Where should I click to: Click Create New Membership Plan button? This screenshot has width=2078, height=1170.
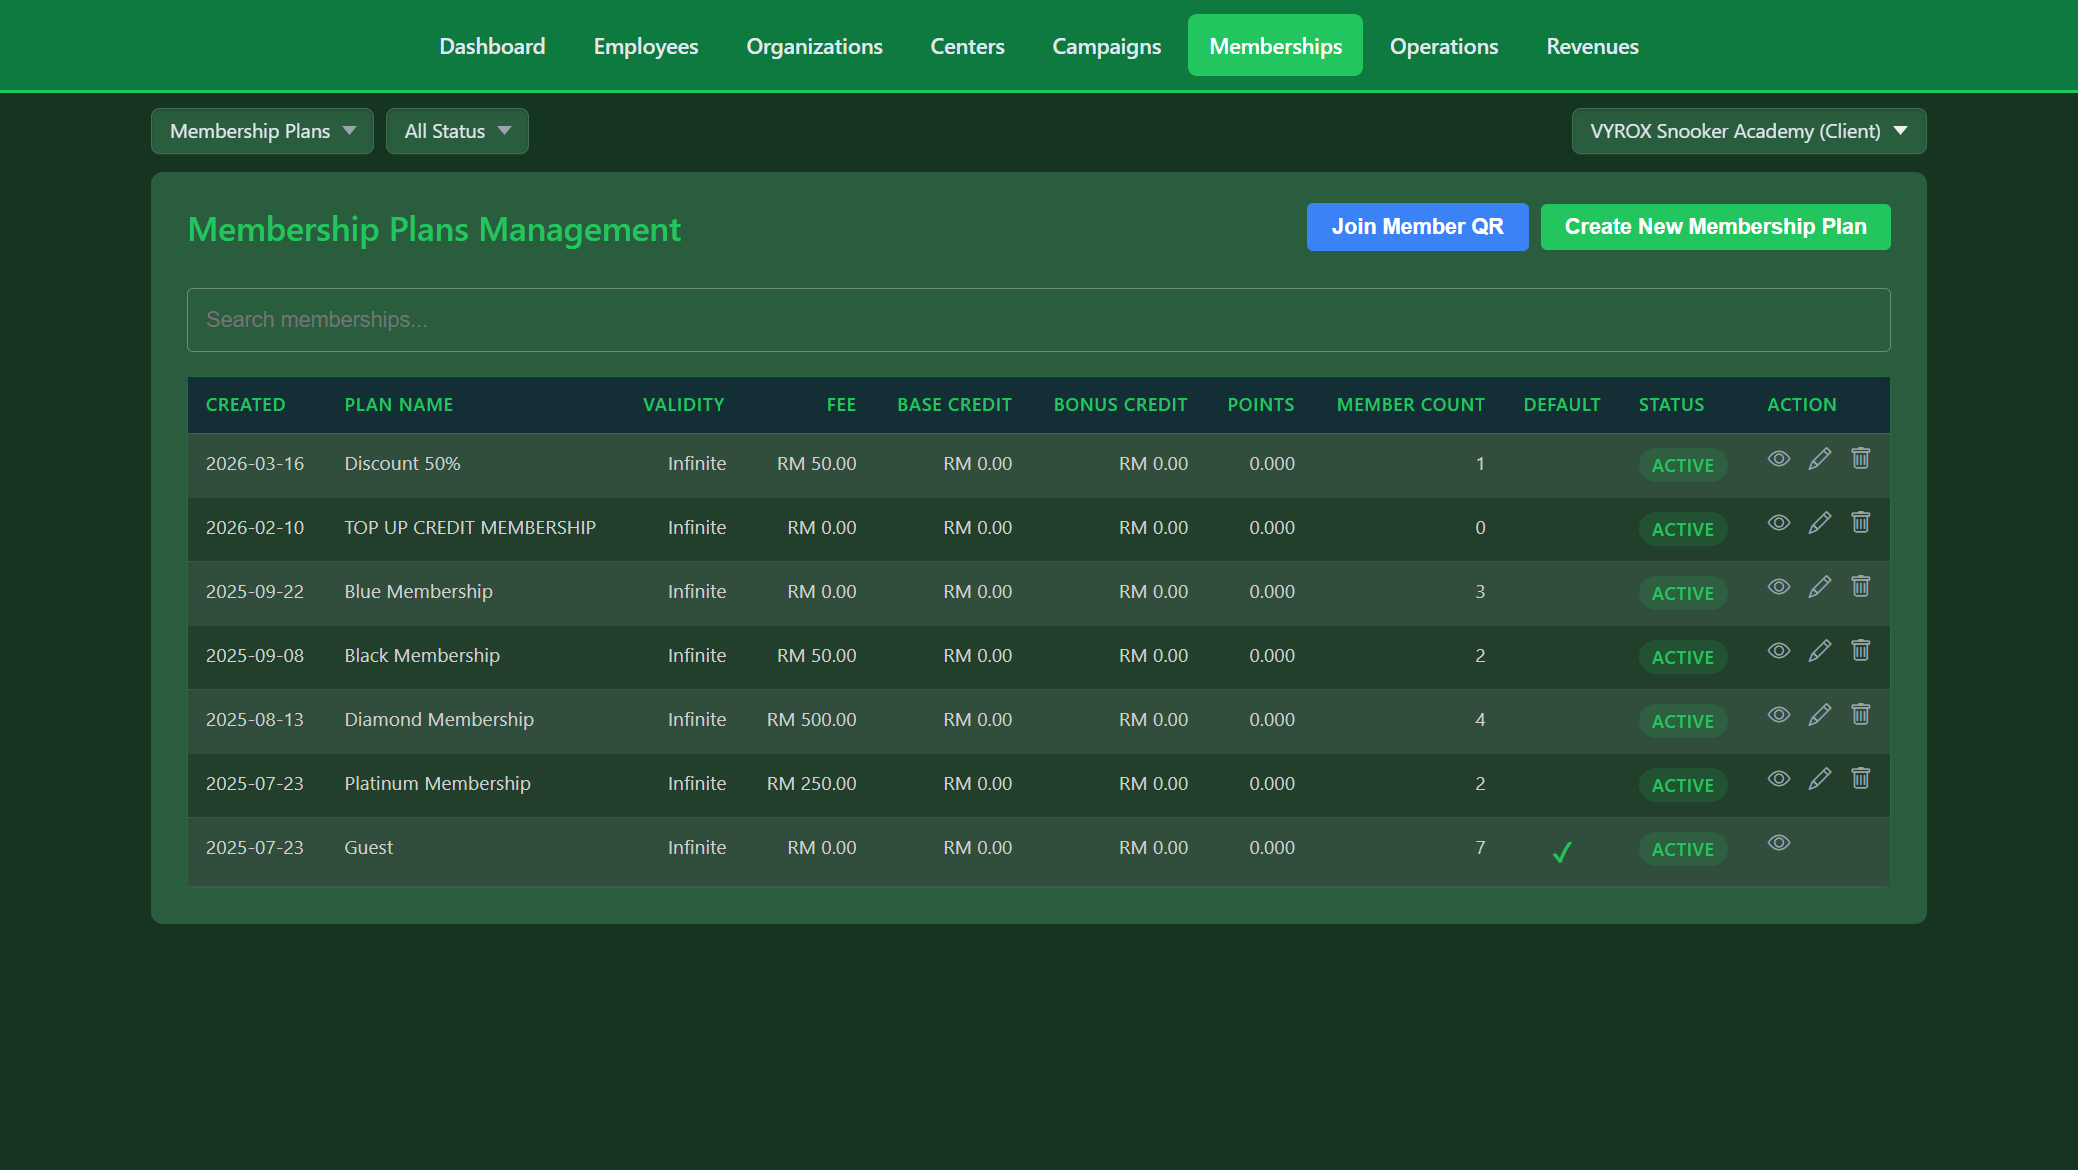coord(1715,227)
